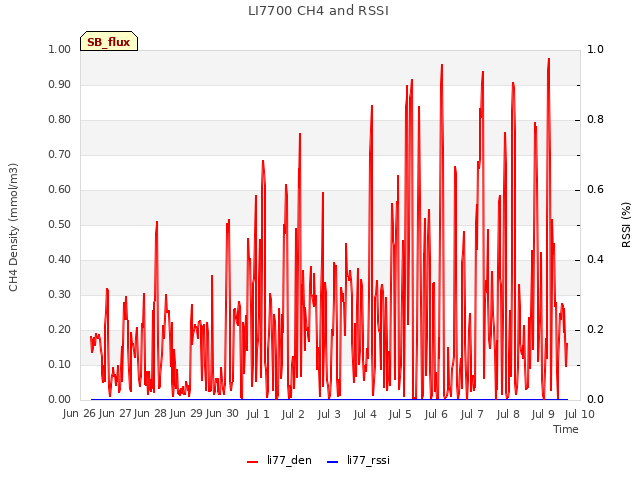Click the 0.80 left axis value
This screenshot has width=640, height=480.
(x=59, y=120)
